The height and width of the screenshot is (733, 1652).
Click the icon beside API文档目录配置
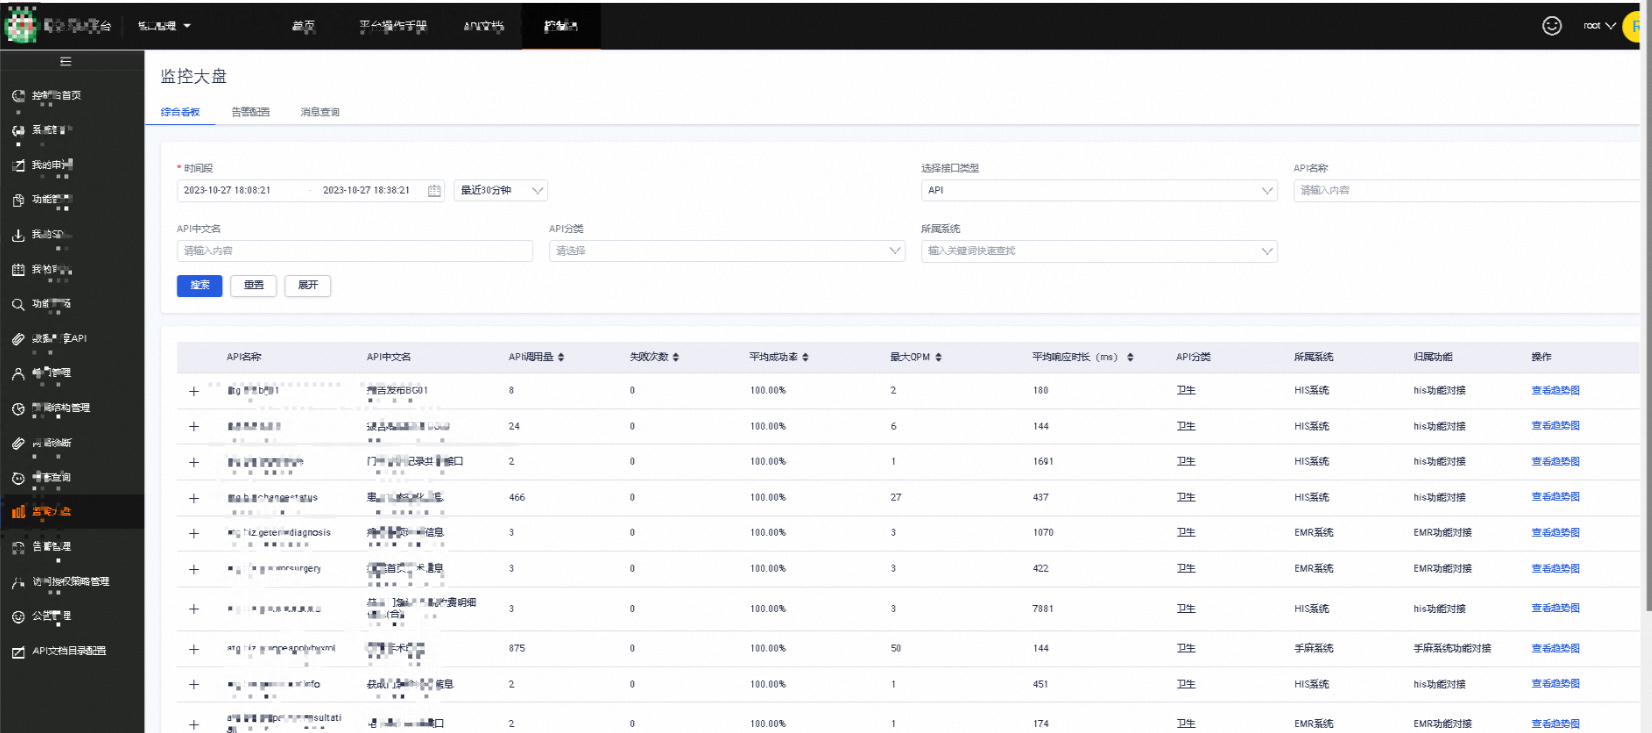(x=18, y=652)
